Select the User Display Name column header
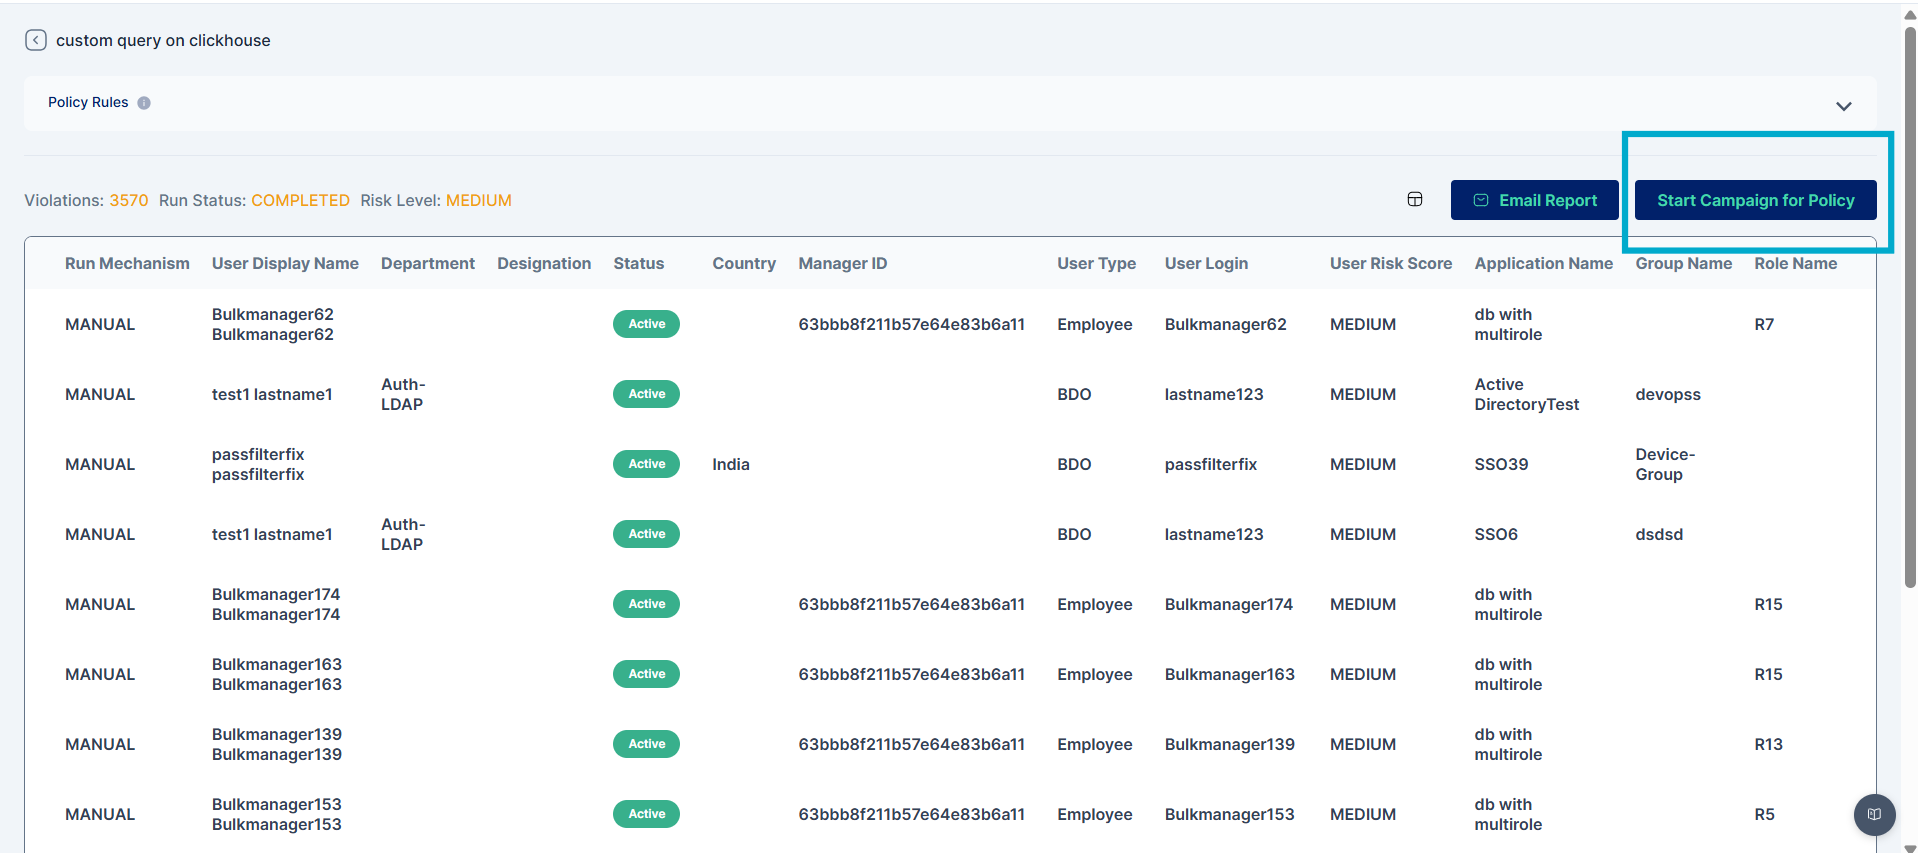Screen dimensions: 1918x853 [x=285, y=264]
